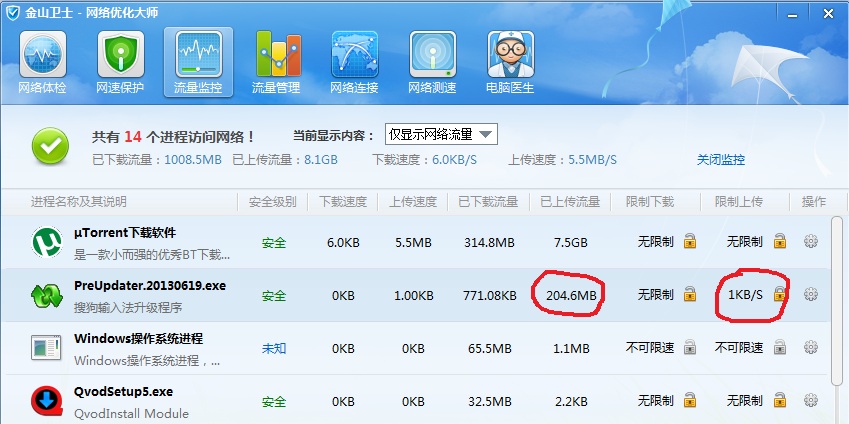This screenshot has height=424, width=849.
Task: Open the 仅显示网络流量 display content dropdown
Action: click(441, 134)
